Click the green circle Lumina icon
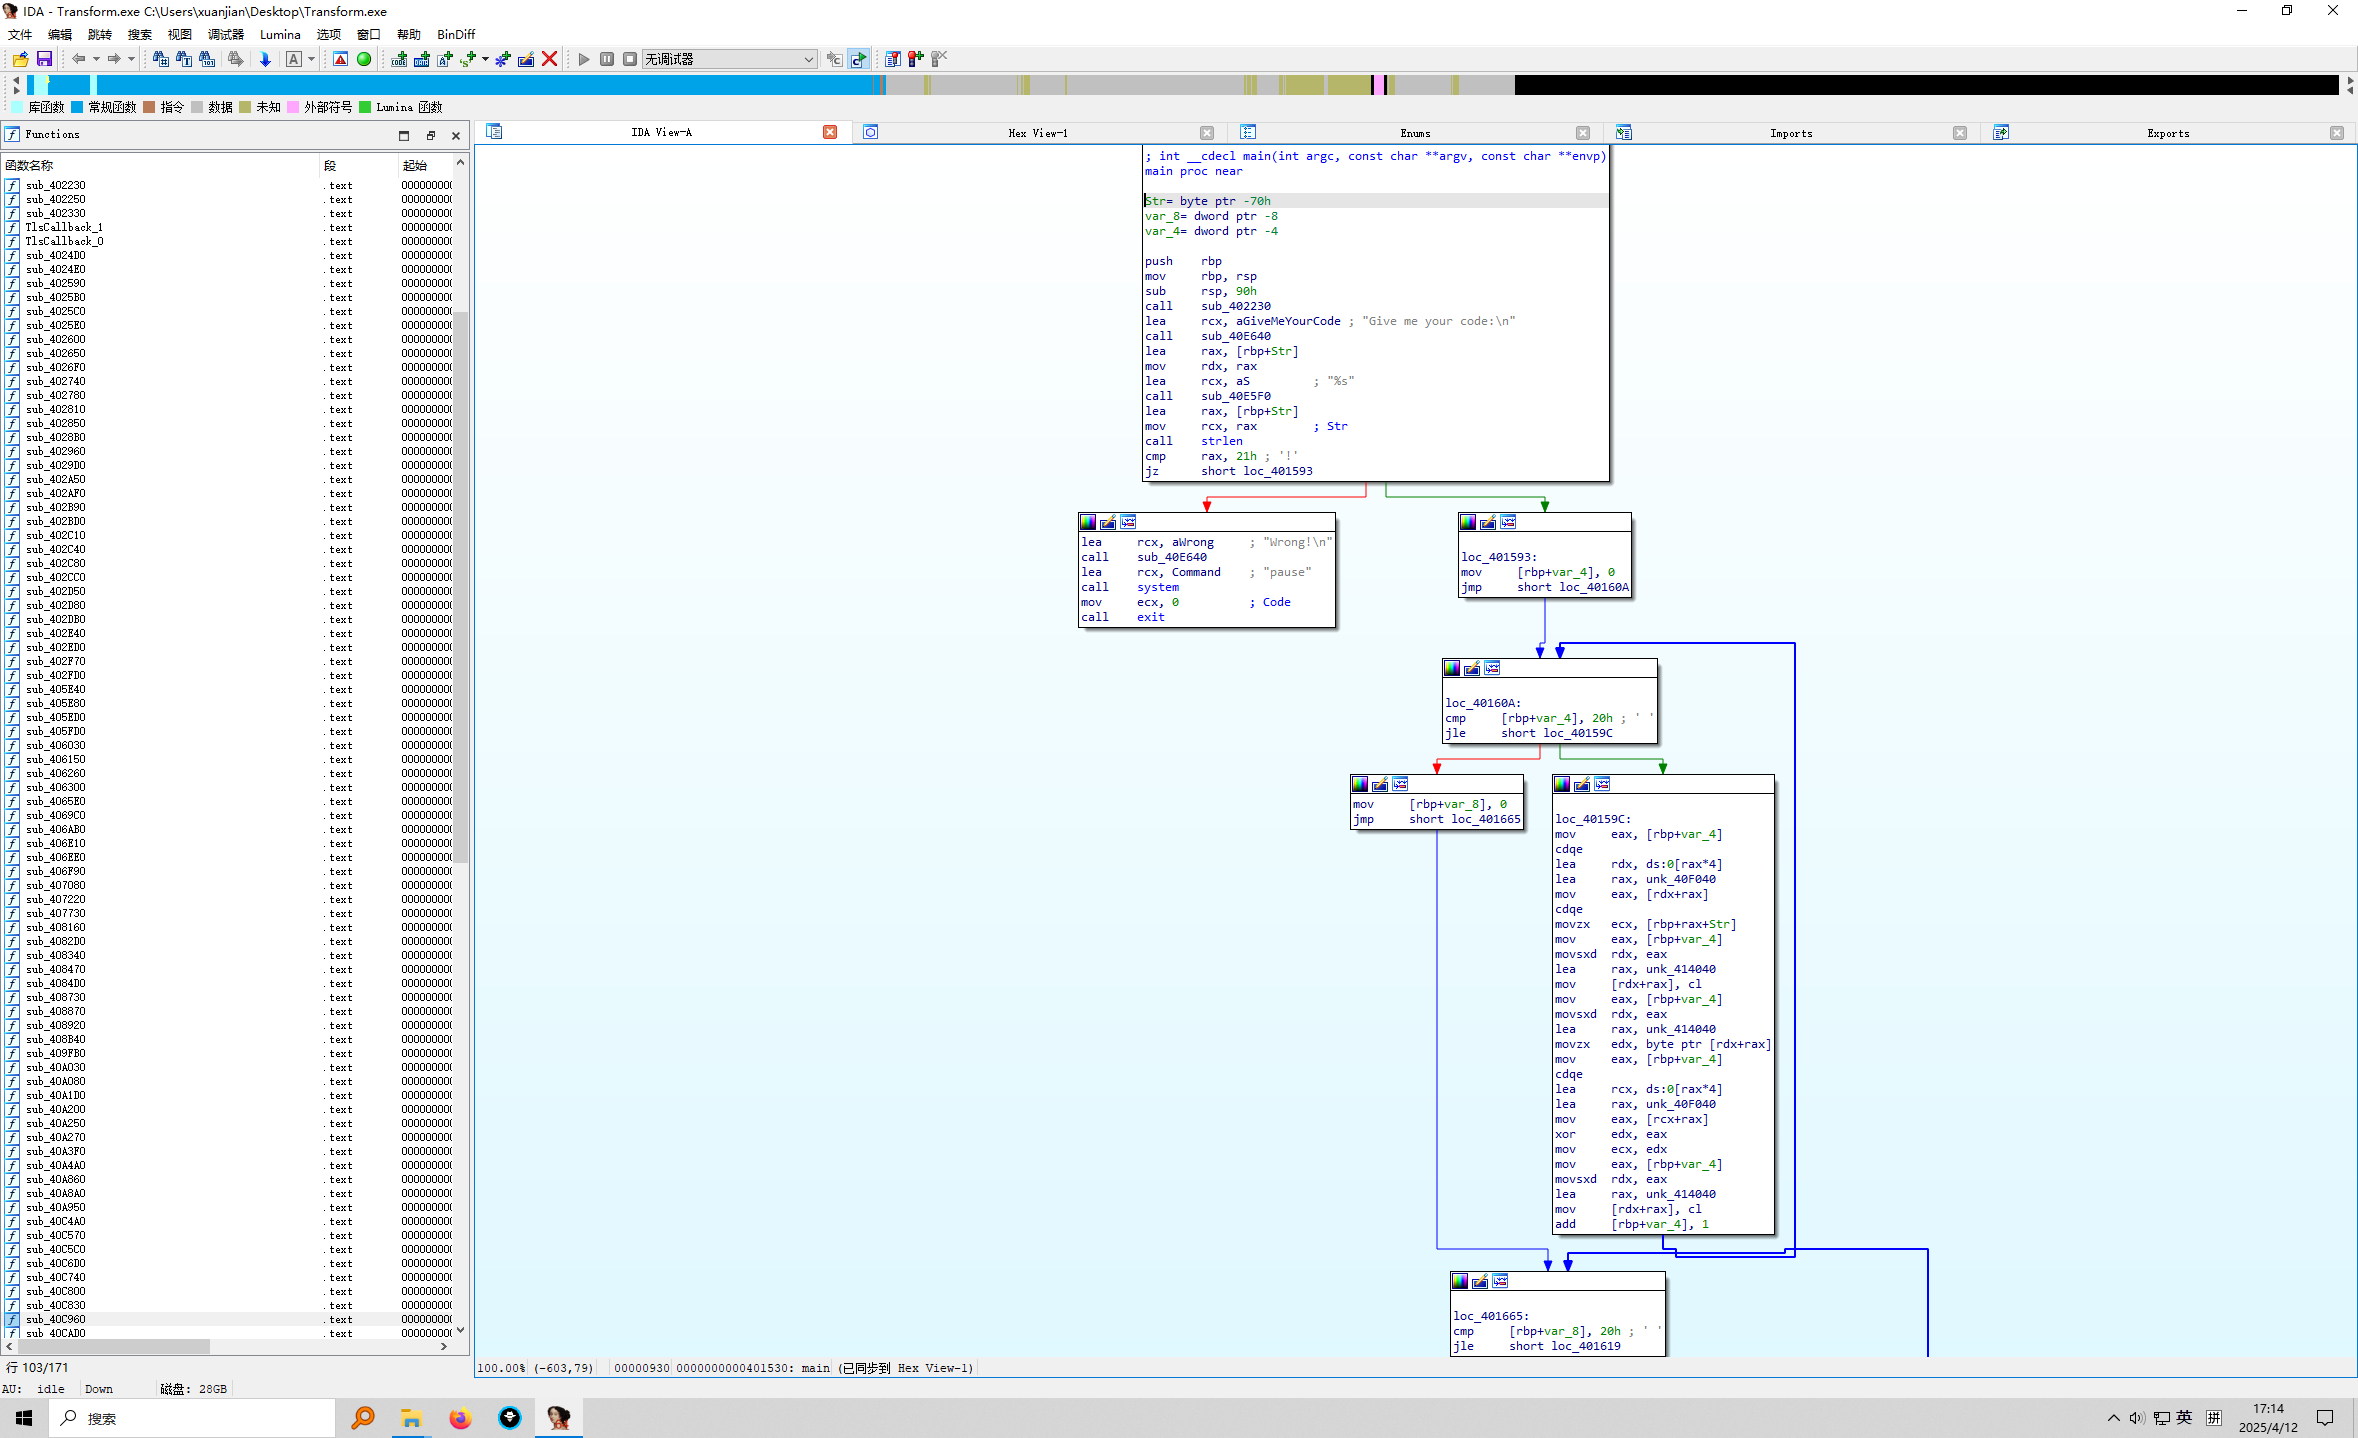 [x=364, y=59]
